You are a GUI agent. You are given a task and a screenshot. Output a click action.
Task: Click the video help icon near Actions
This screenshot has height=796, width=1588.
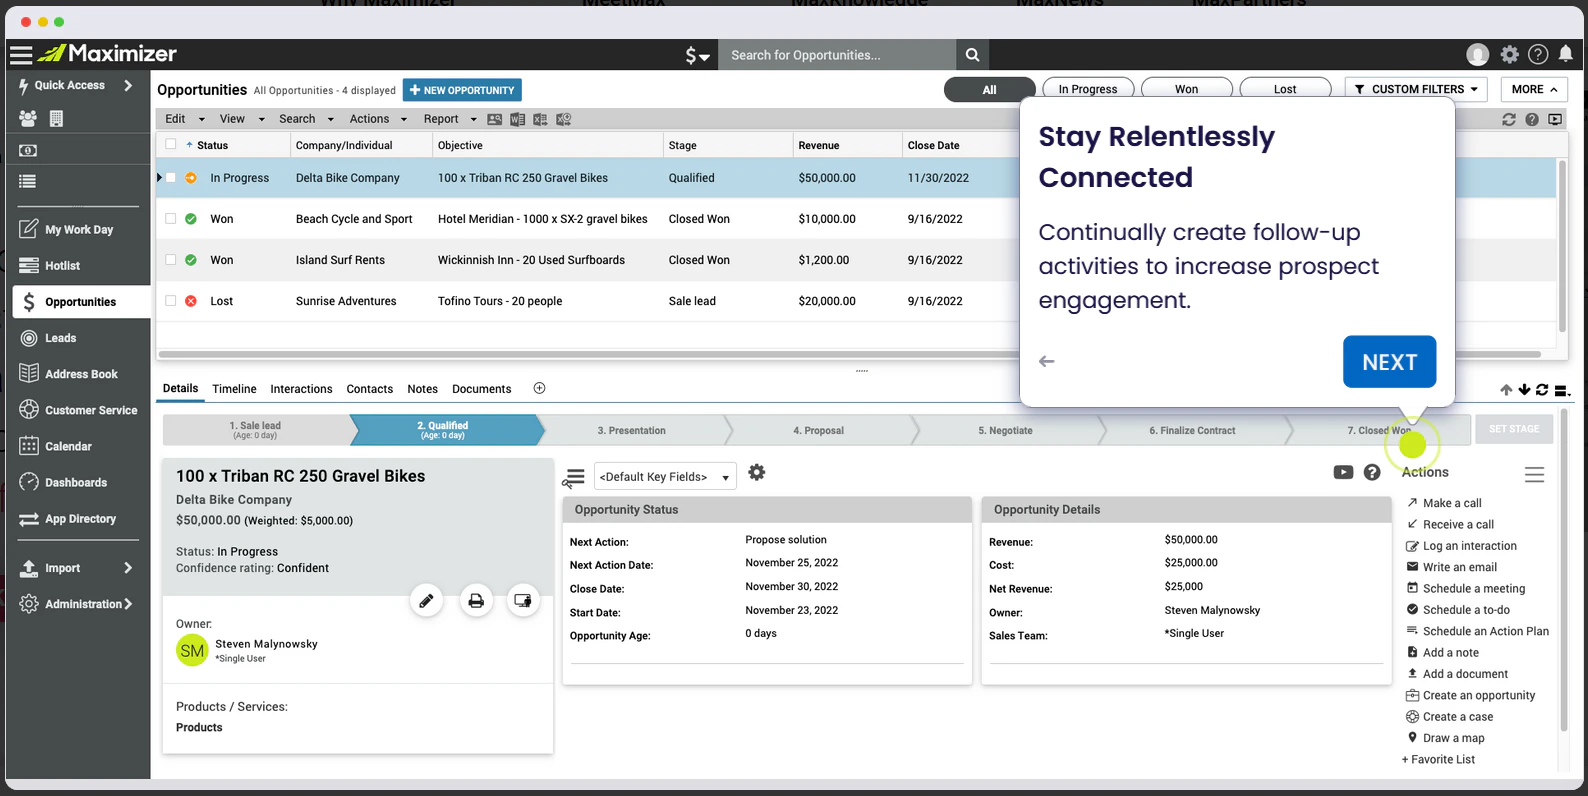[x=1343, y=473]
